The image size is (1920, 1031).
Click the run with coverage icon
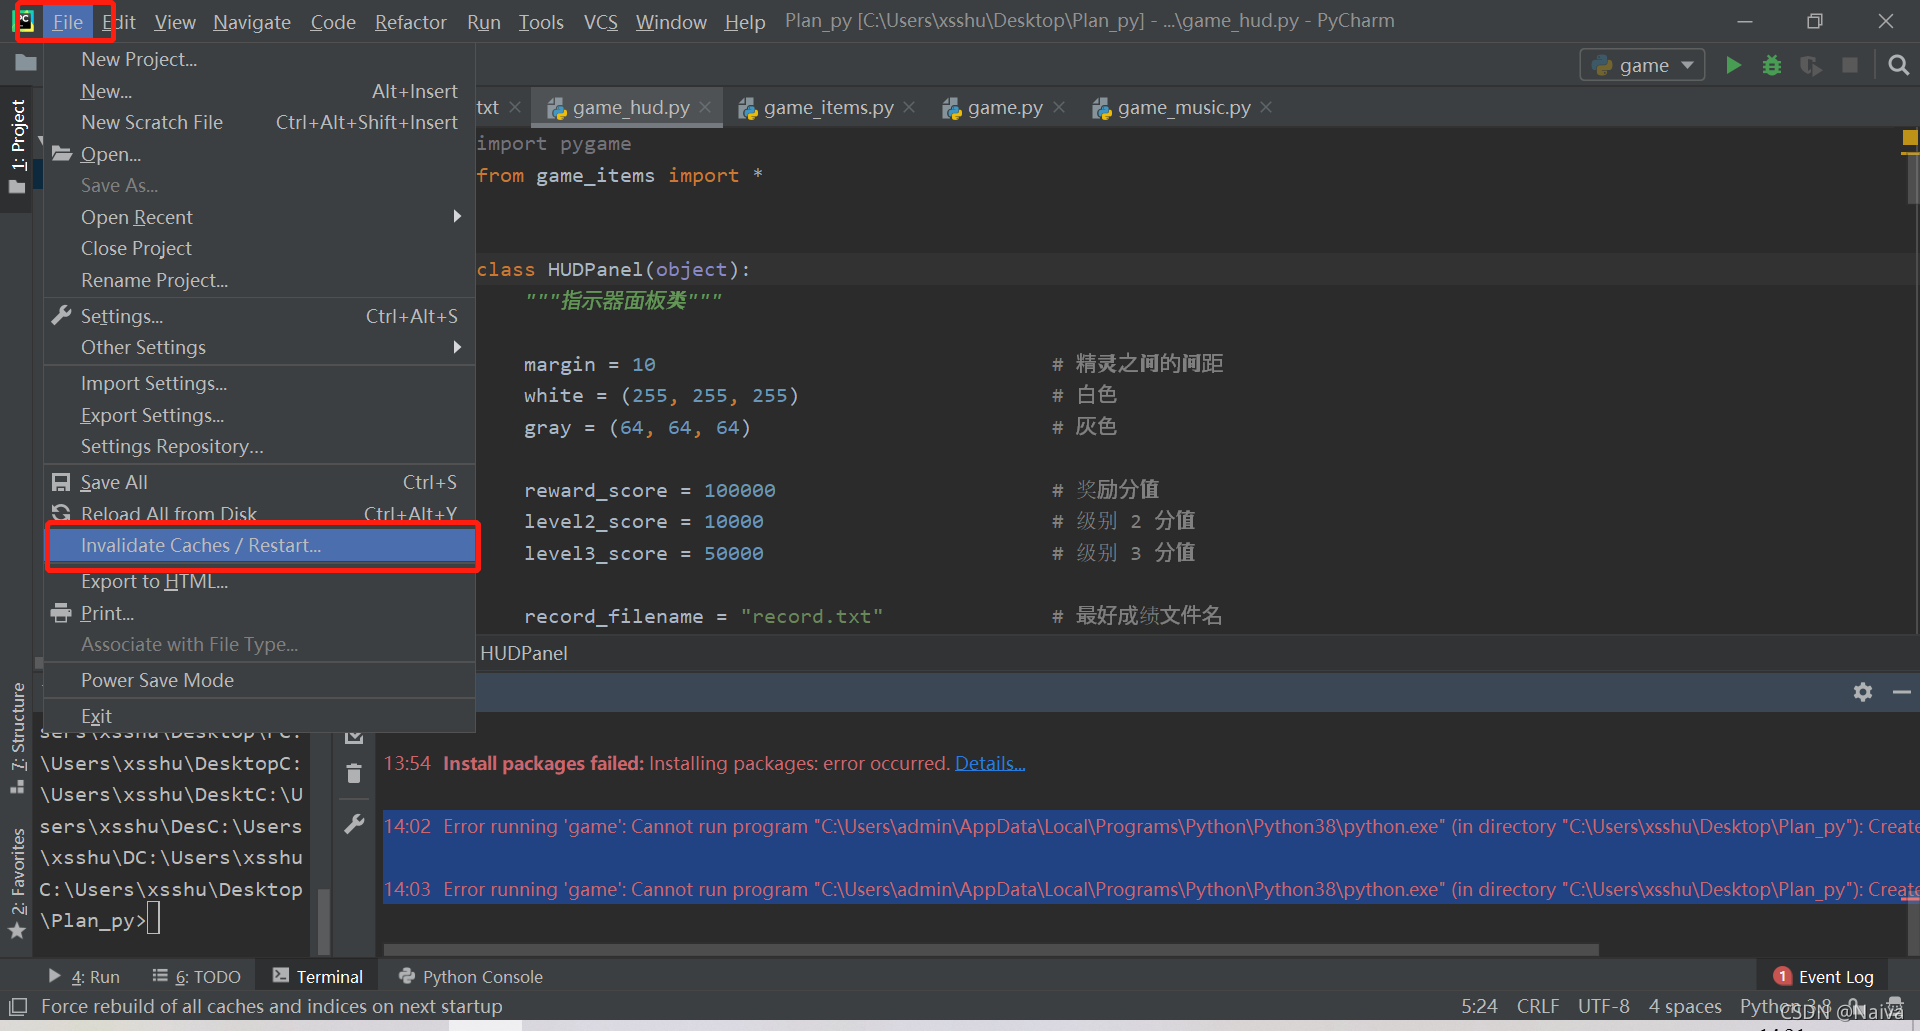(1811, 65)
